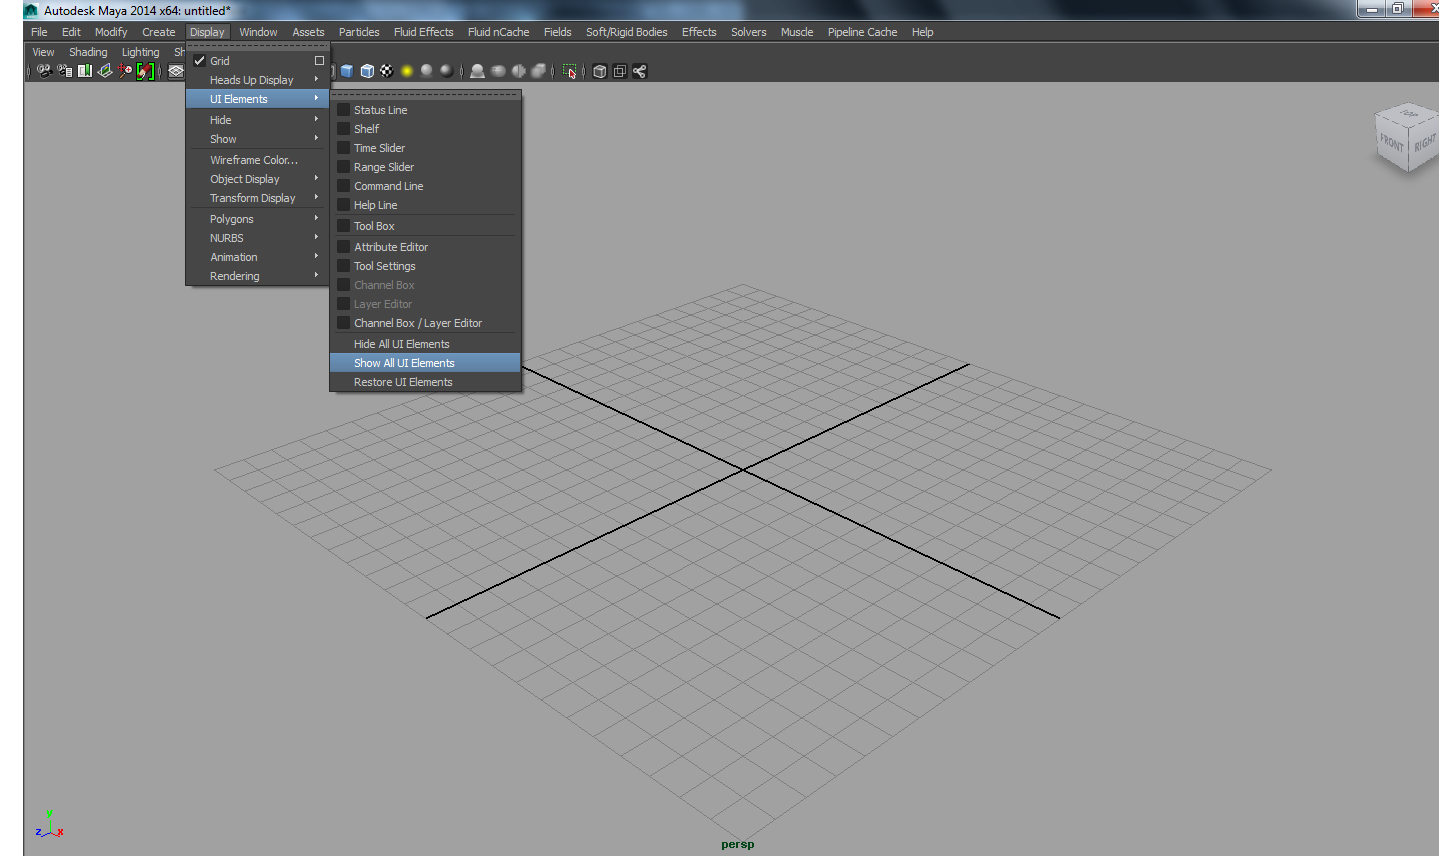Click Restore UI Elements
The width and height of the screenshot is (1439, 856).
[x=404, y=381]
